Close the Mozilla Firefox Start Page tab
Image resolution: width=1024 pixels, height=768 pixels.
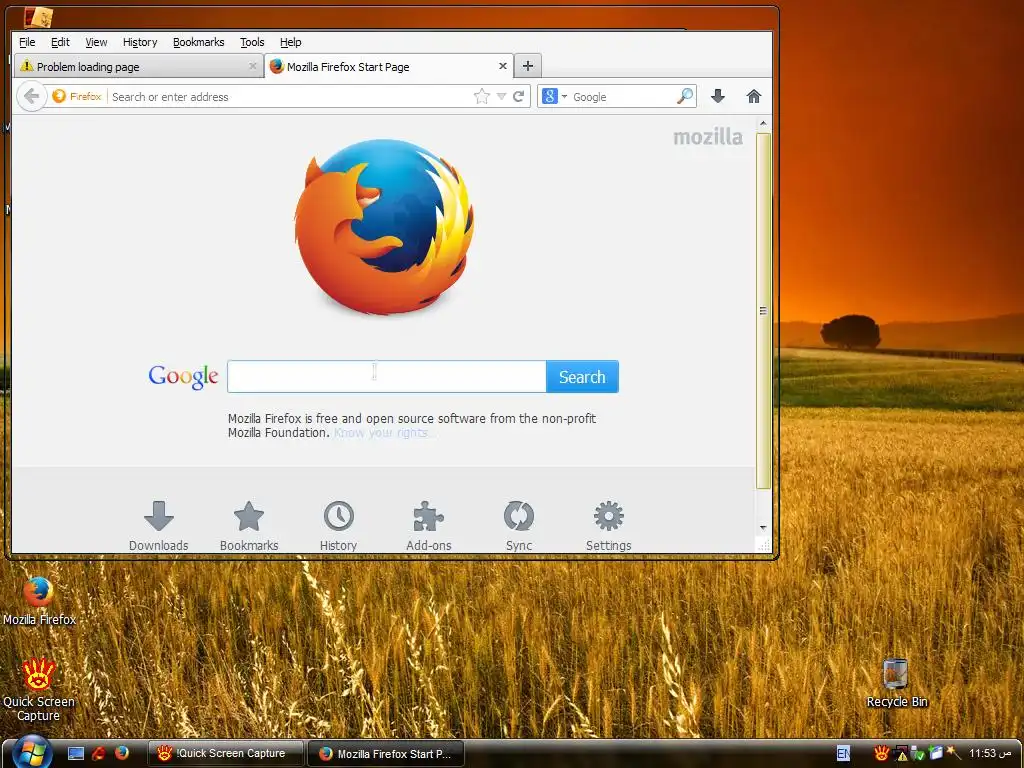[x=503, y=67]
